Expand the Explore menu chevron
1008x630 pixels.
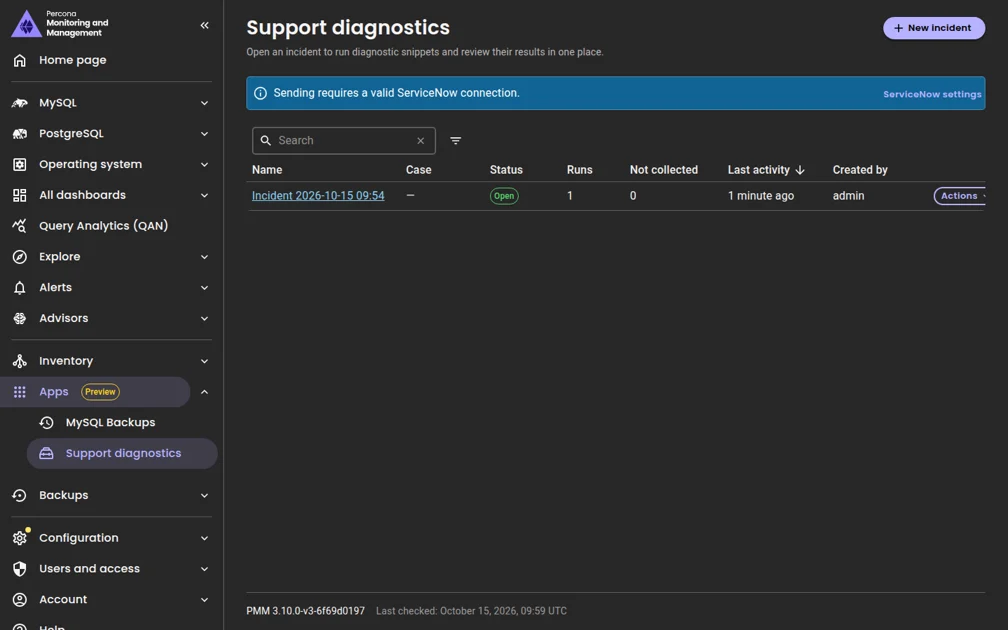coord(204,257)
